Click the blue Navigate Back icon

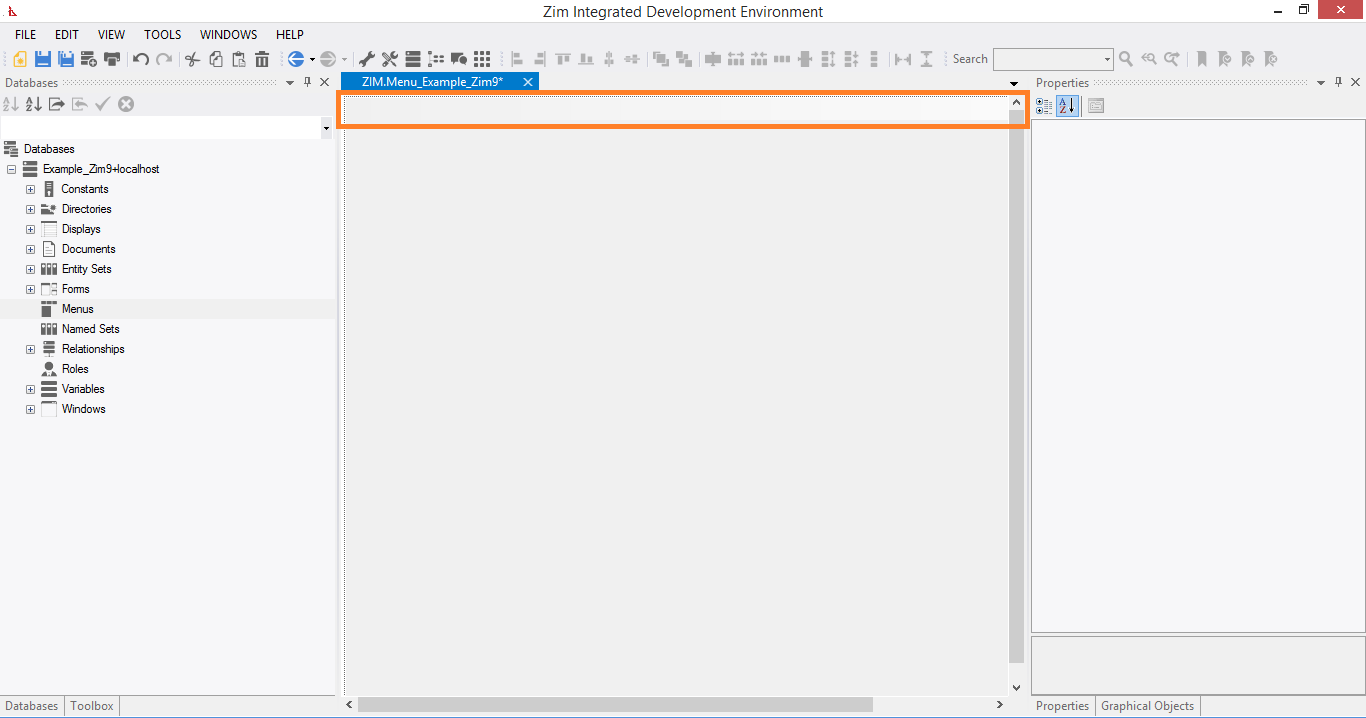[x=296, y=59]
